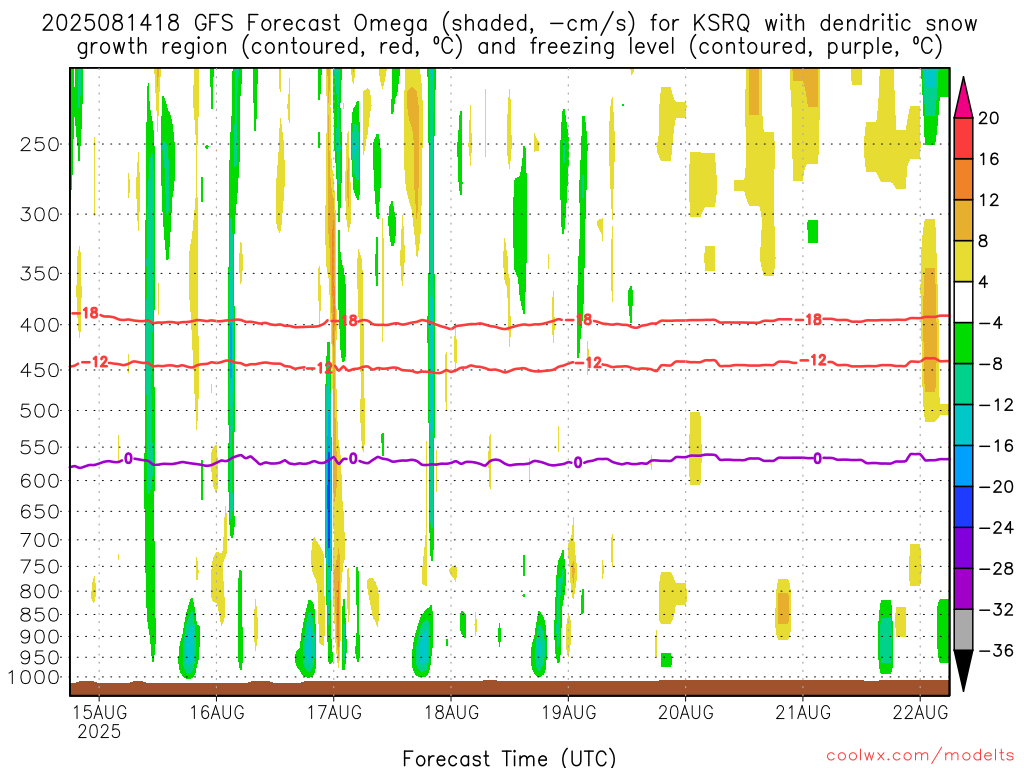
Task: Click the blue colorbar swatch between -20 and -24
Action: pos(963,507)
